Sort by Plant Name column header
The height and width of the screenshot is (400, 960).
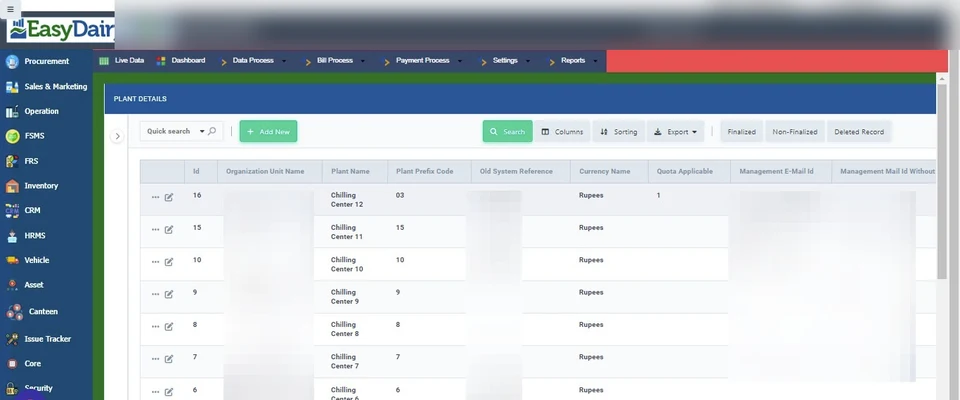tap(355, 172)
